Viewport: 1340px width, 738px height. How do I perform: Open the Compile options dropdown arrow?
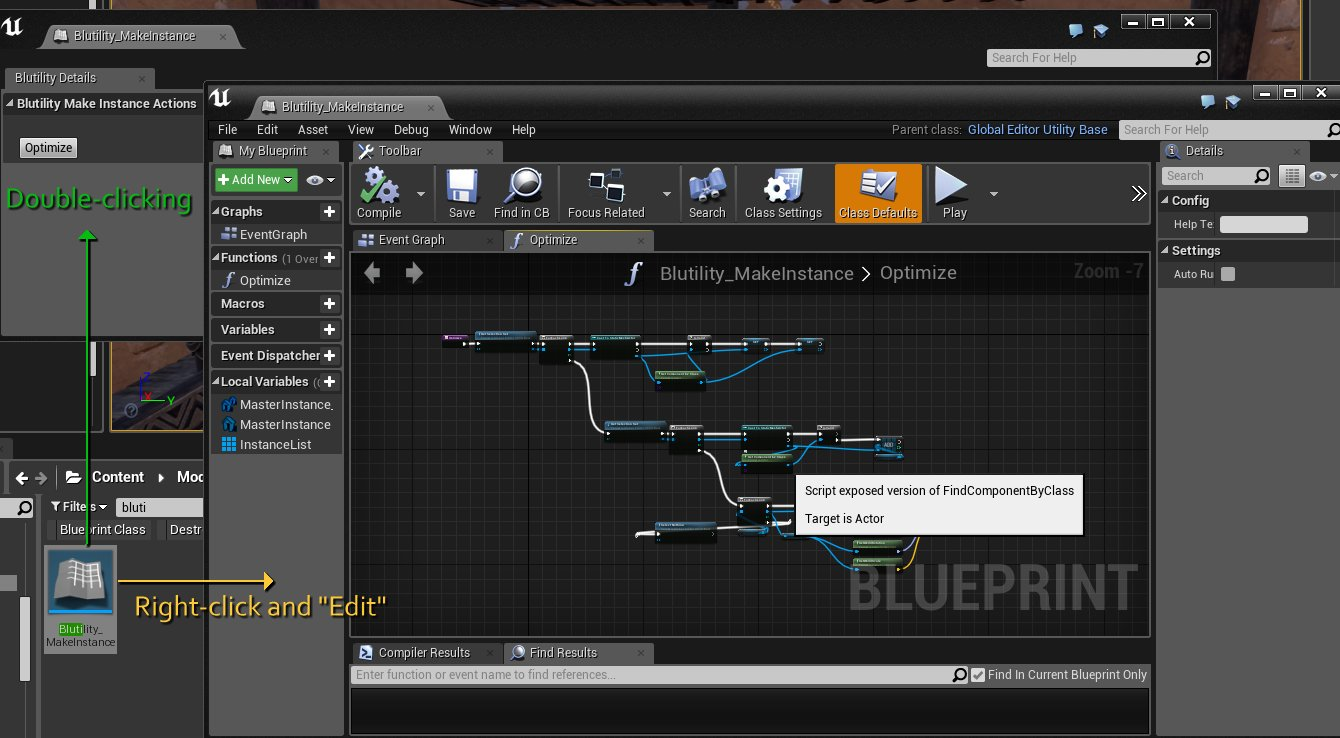421,194
